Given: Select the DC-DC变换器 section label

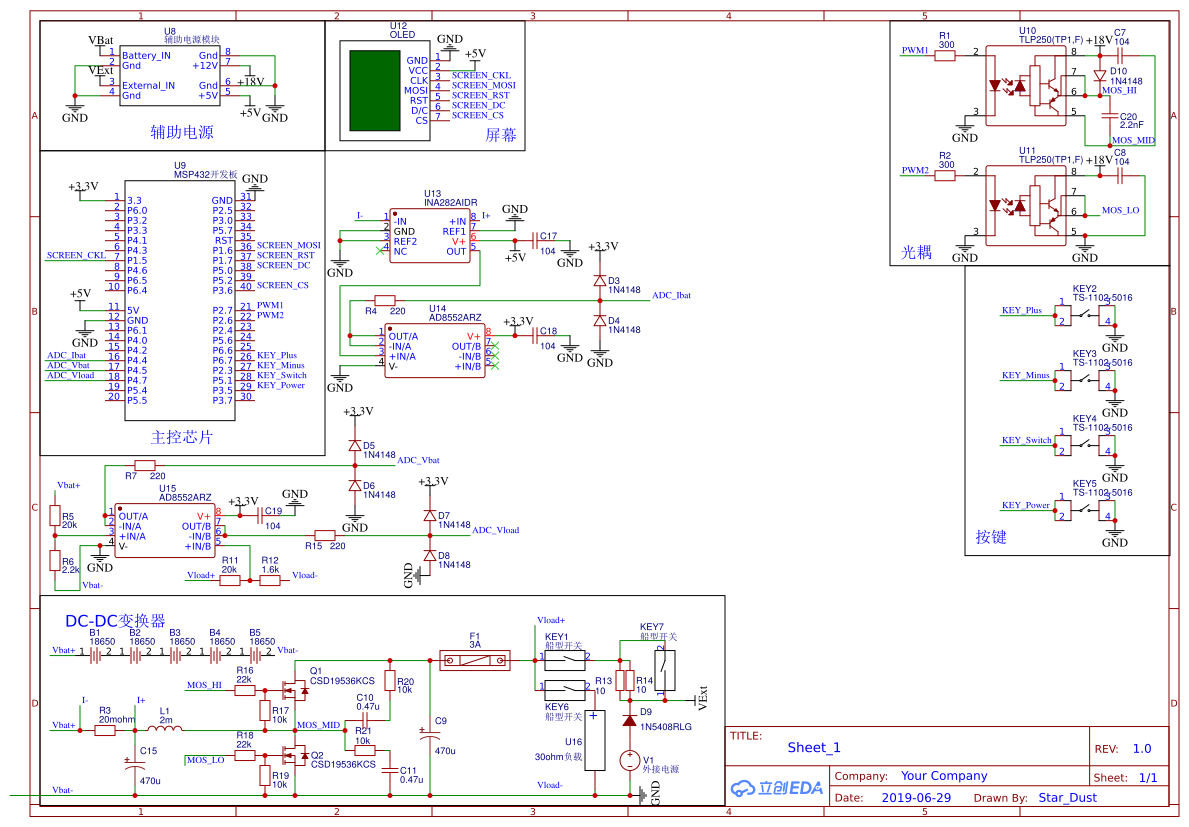Looking at the screenshot, I should coord(115,620).
